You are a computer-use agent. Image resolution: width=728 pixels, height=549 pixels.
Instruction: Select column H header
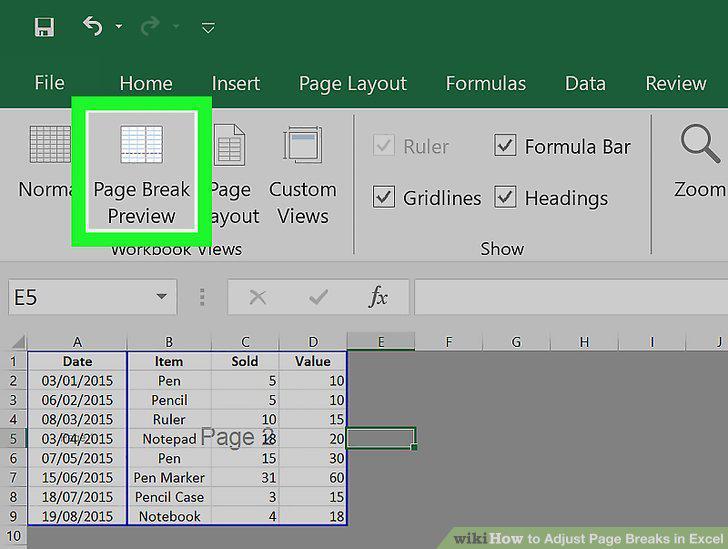584,342
